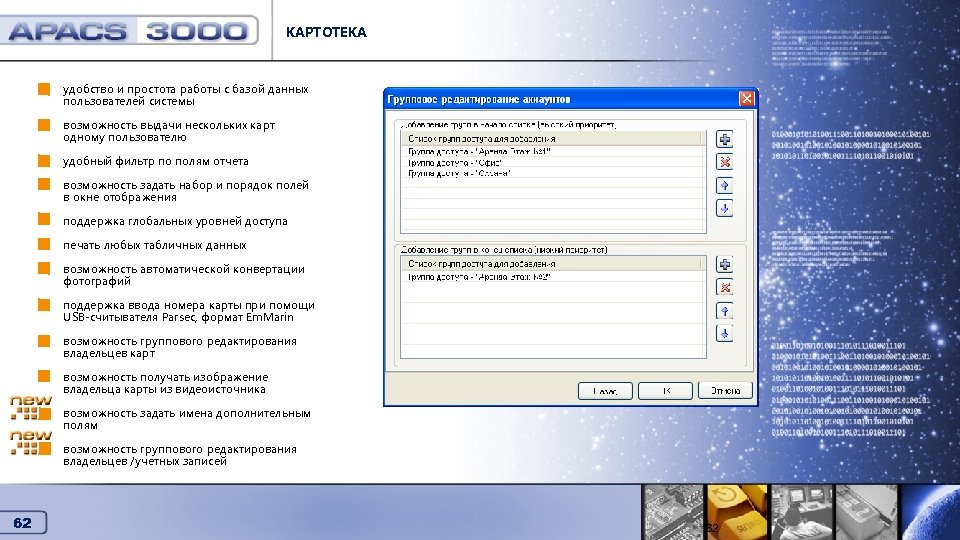Open the gray keyboard thumbnail in the footer

(866, 512)
